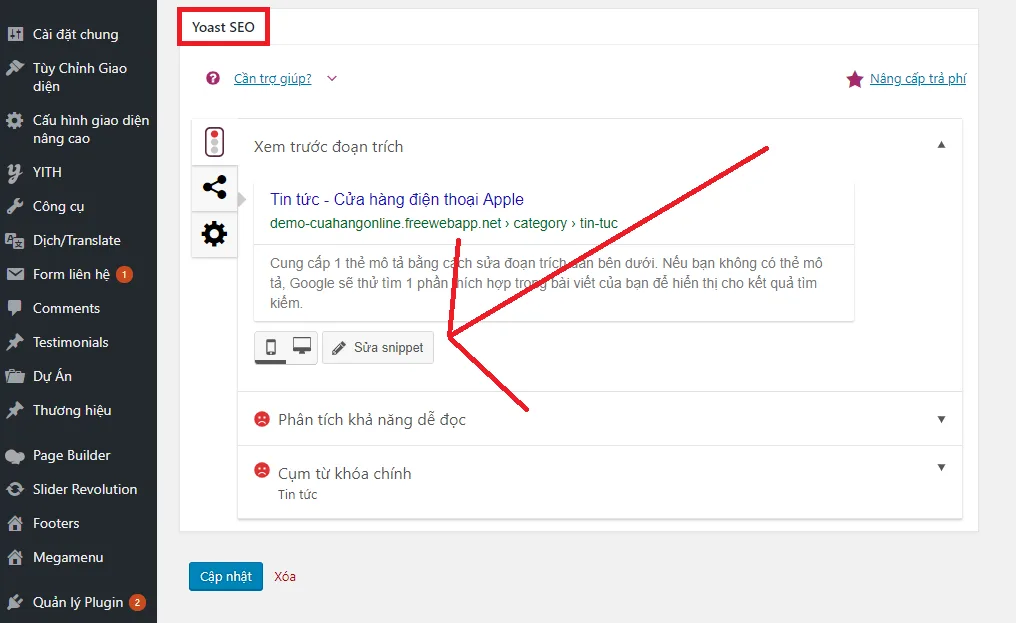Expand Phân tích khả năng dễ đọc
1016x623 pixels.
click(x=941, y=419)
